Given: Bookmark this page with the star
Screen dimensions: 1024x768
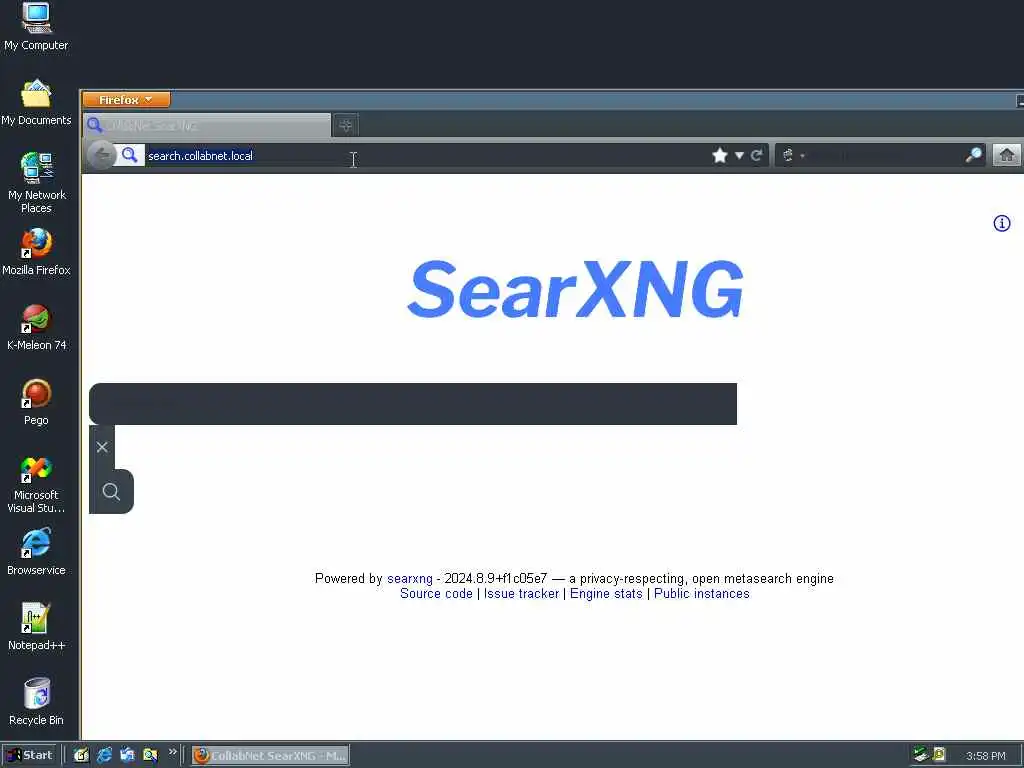Looking at the screenshot, I should [720, 155].
